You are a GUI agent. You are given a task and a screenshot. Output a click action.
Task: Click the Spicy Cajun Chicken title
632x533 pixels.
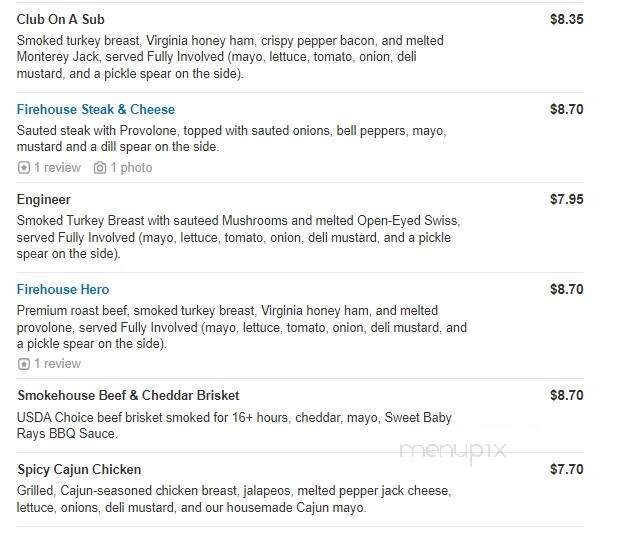pyautogui.click(x=79, y=469)
